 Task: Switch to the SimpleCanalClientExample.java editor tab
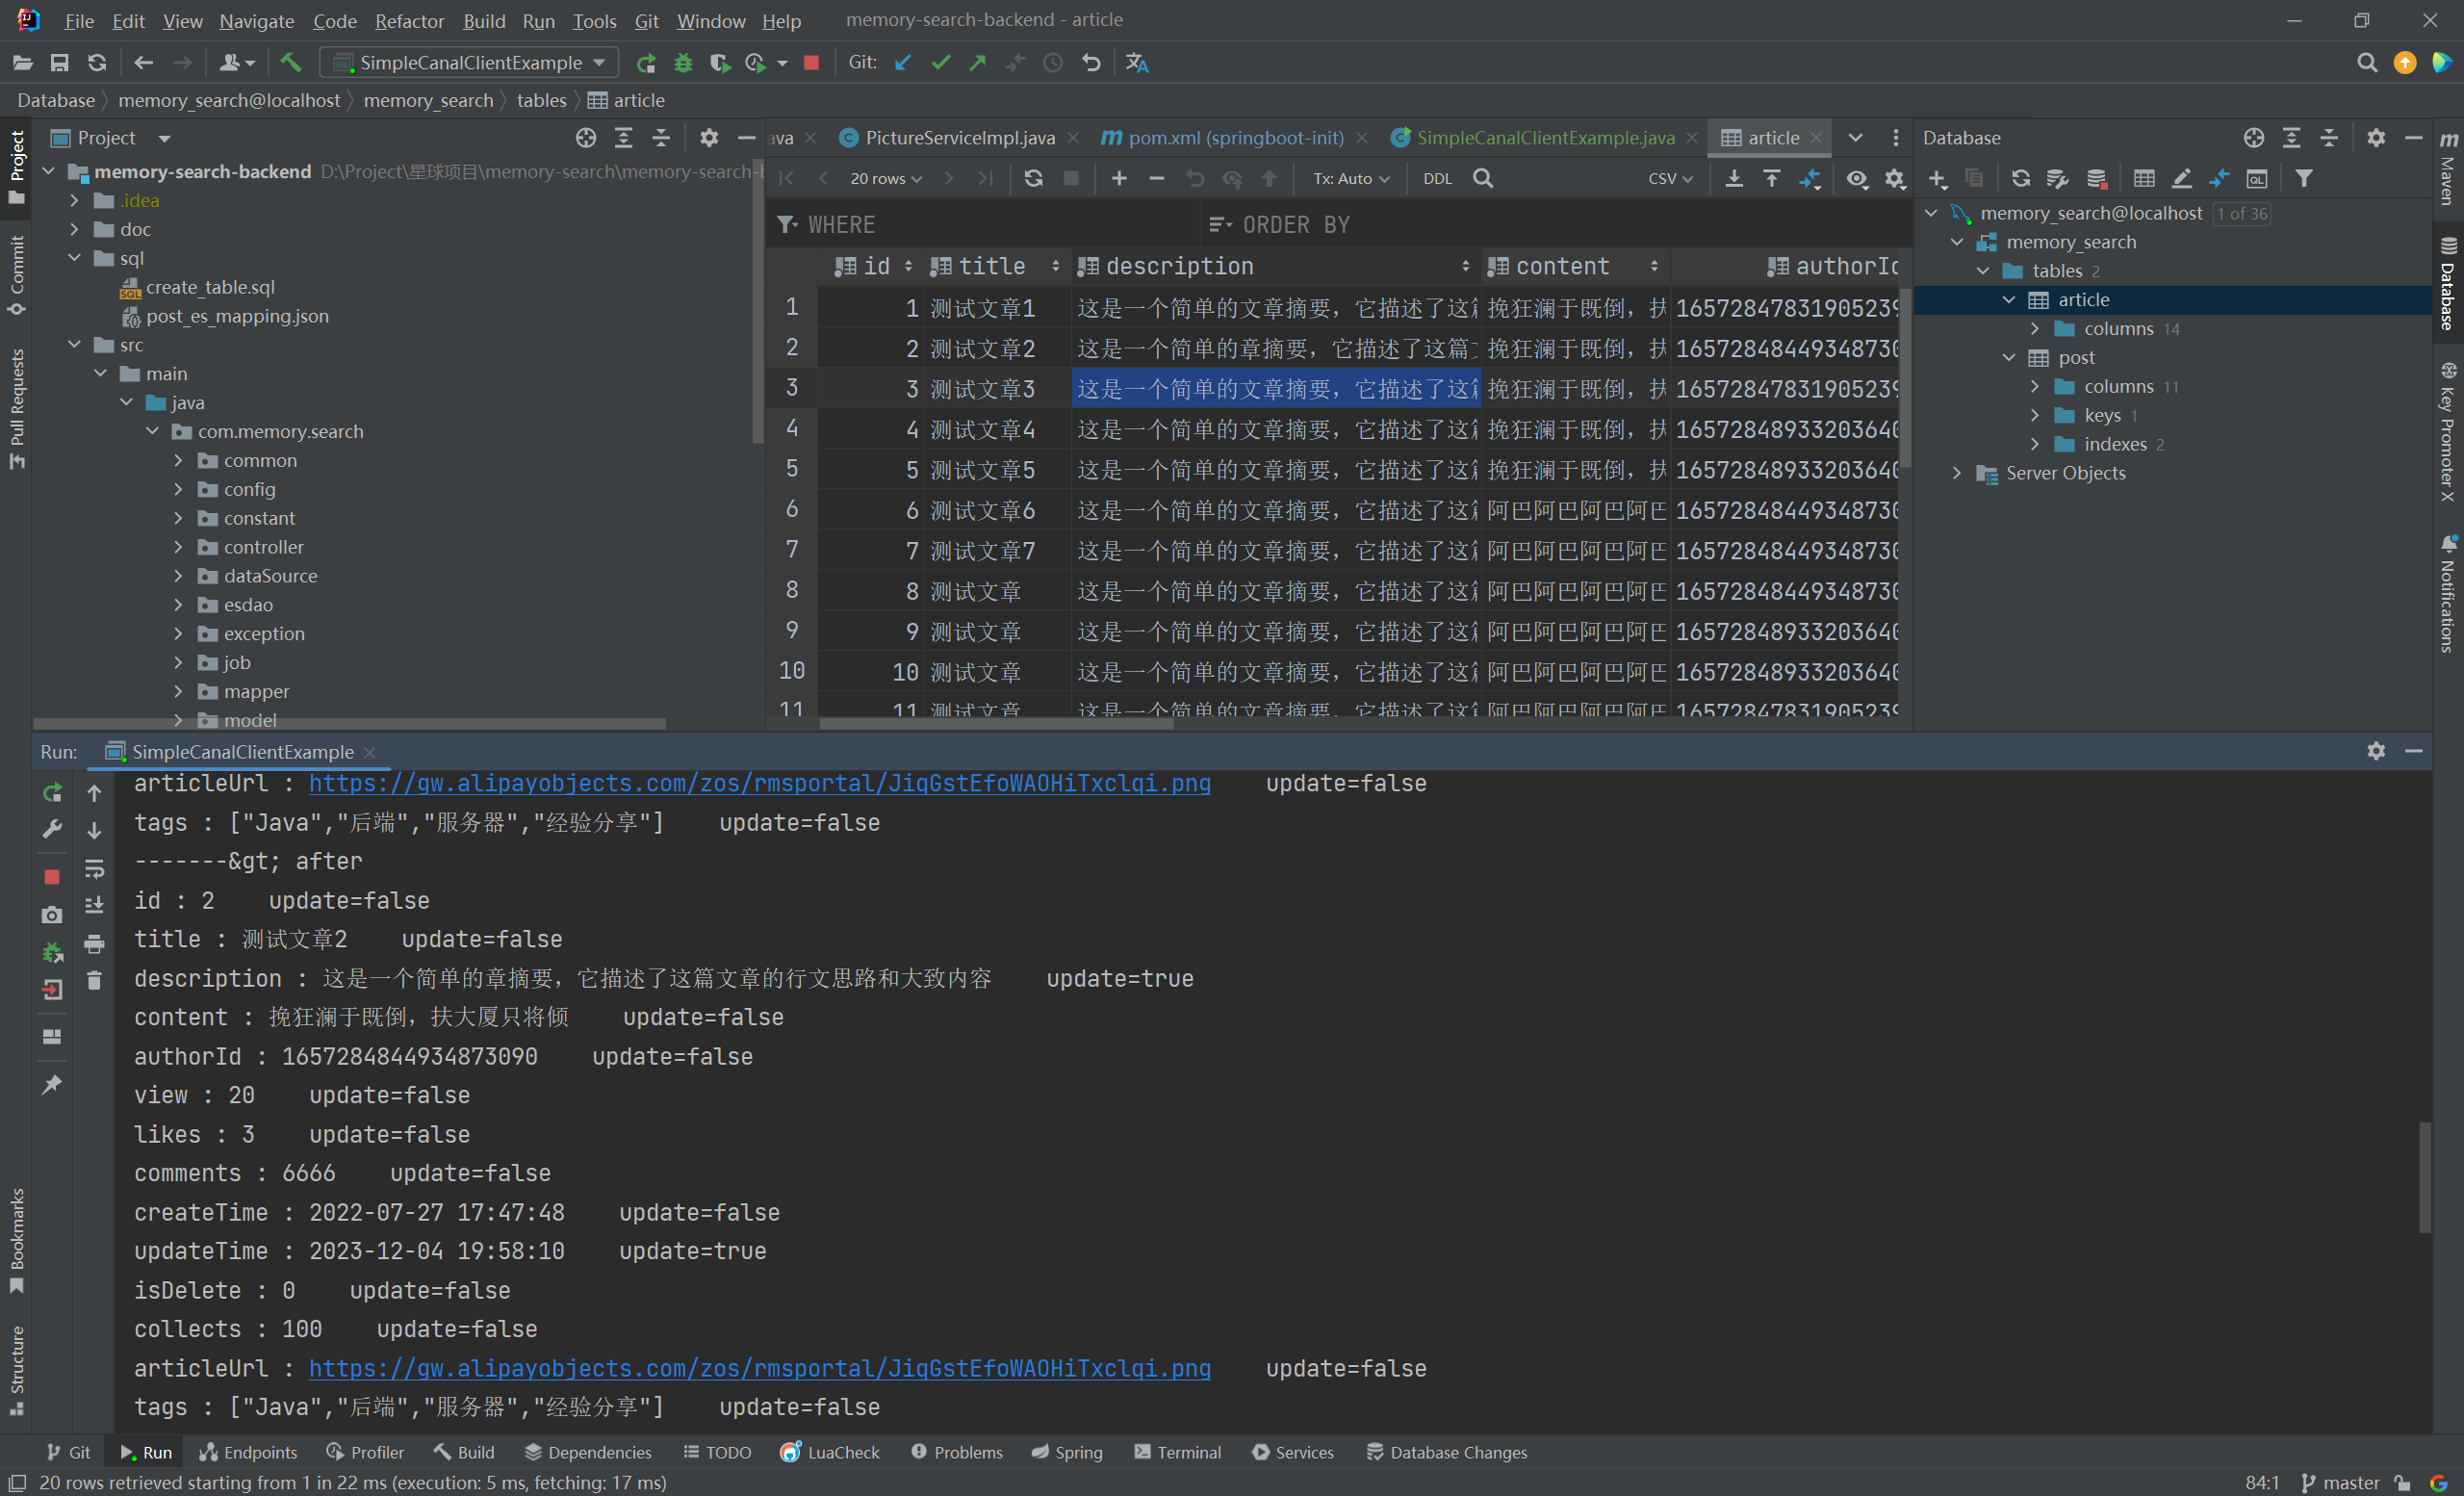[1543, 138]
